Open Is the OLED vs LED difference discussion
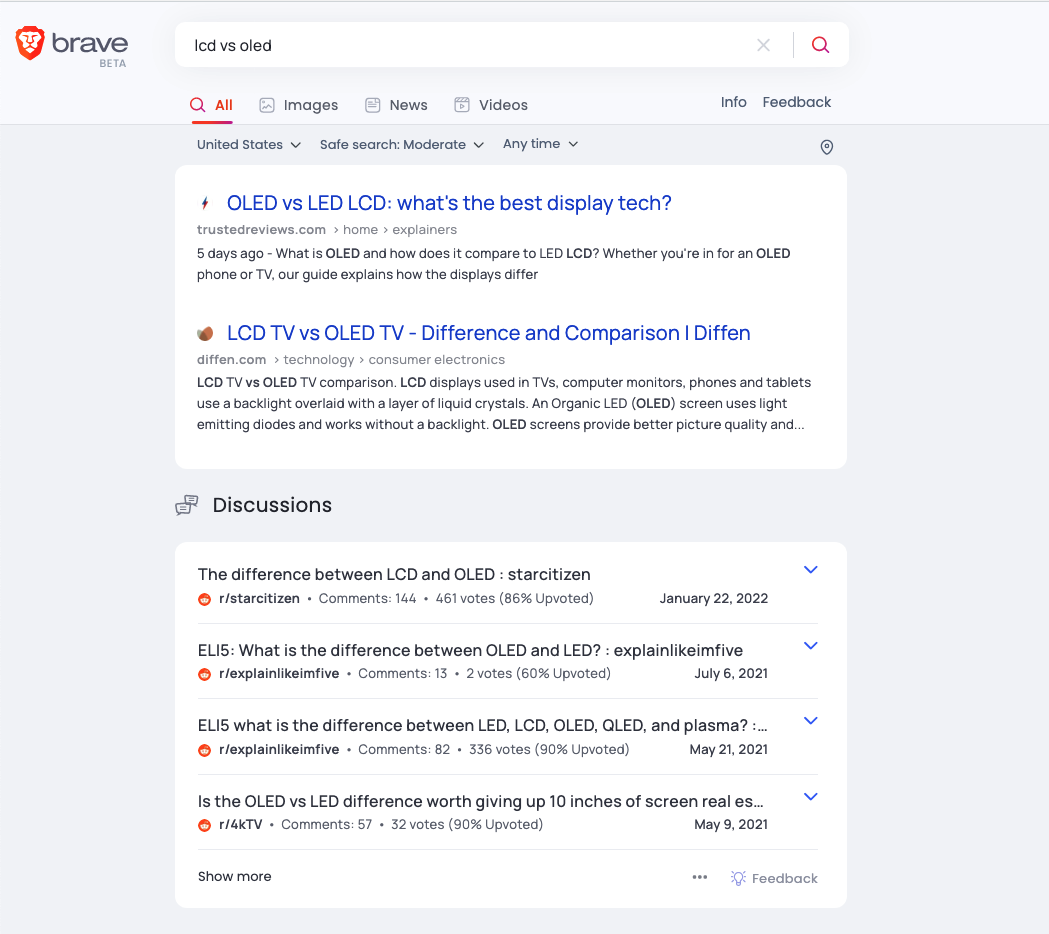 (x=480, y=801)
